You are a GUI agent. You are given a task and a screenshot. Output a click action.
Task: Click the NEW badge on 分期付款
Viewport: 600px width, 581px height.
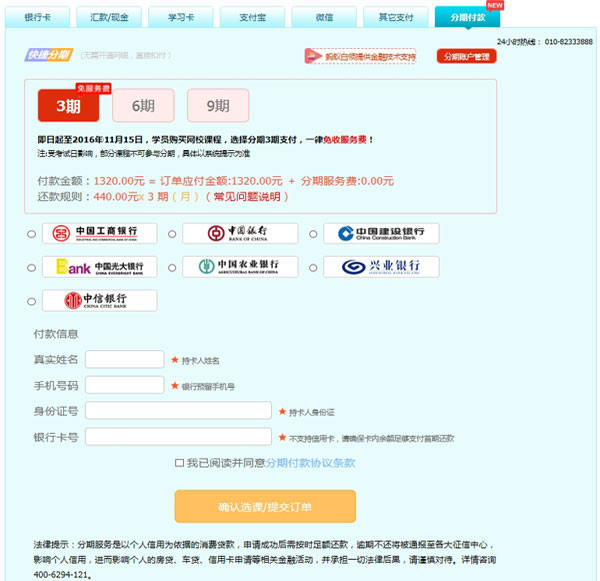pyautogui.click(x=495, y=5)
